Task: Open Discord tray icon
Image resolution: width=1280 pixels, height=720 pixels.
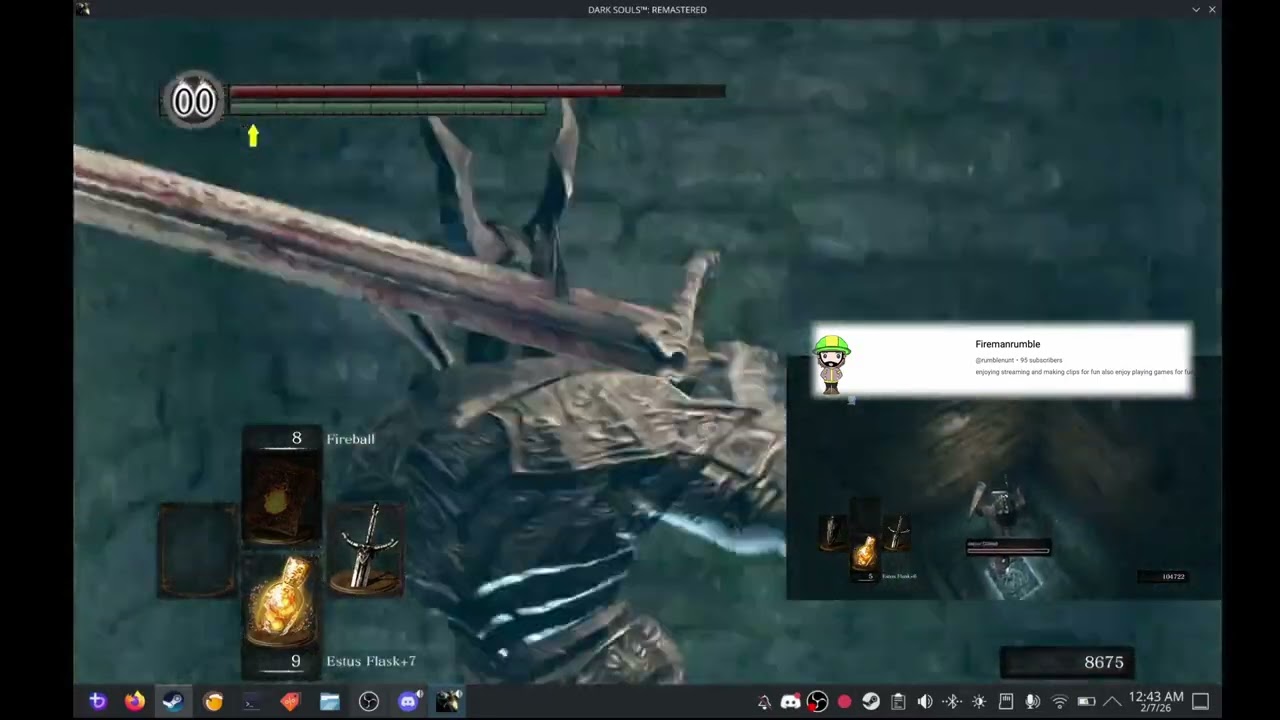Action: pyautogui.click(x=790, y=702)
